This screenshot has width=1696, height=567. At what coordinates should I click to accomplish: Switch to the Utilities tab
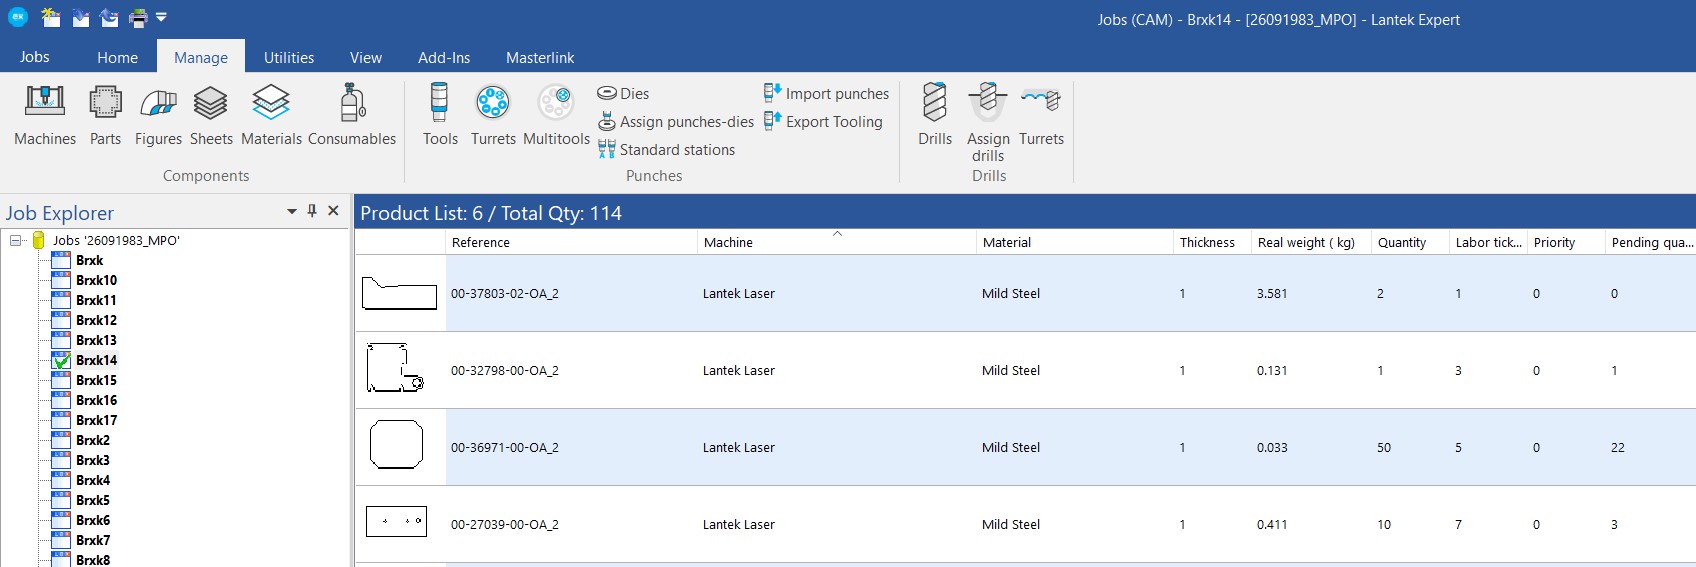(x=289, y=57)
